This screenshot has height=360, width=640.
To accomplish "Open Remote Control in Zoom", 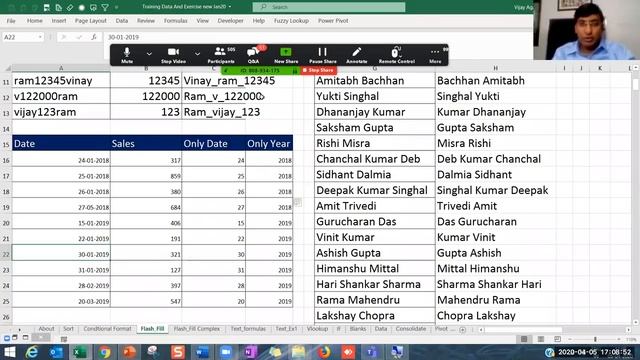I will pyautogui.click(x=396, y=55).
